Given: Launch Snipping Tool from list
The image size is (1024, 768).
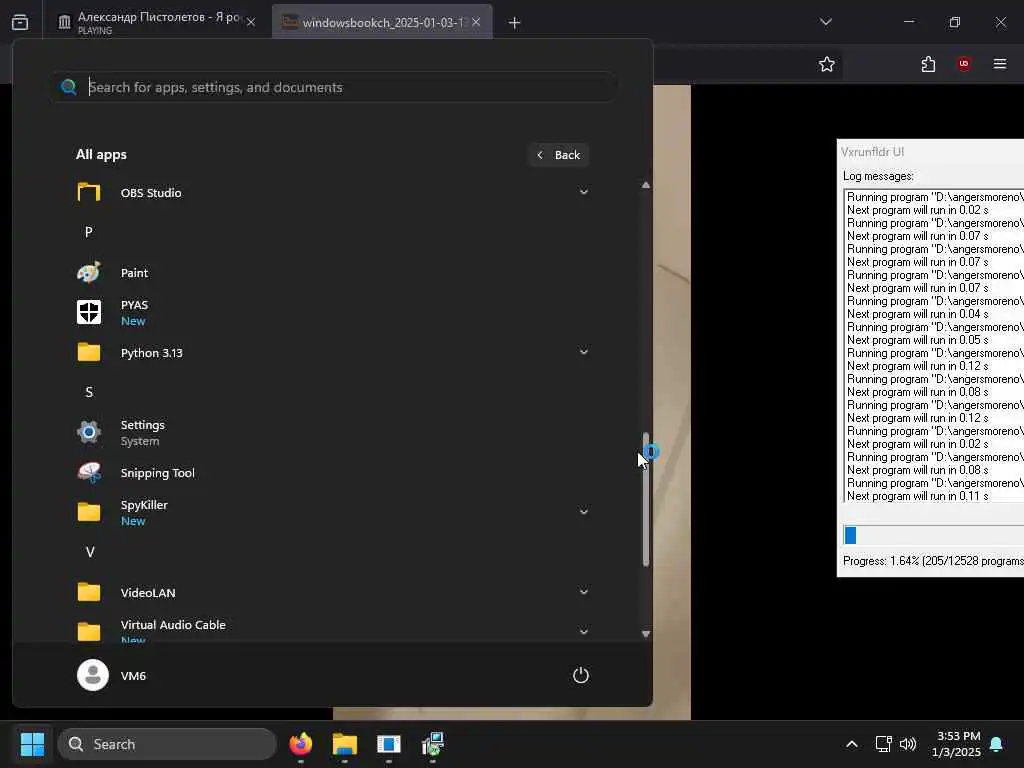Looking at the screenshot, I should [333, 472].
